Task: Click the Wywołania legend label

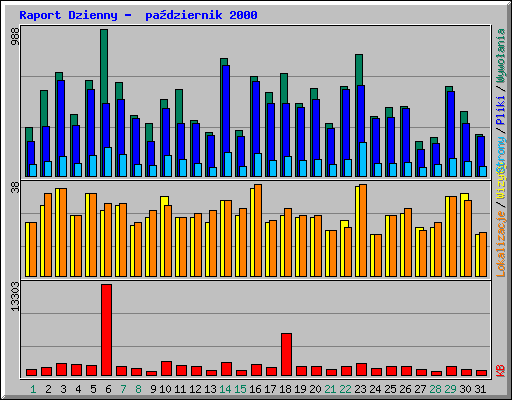Action: tap(501, 55)
